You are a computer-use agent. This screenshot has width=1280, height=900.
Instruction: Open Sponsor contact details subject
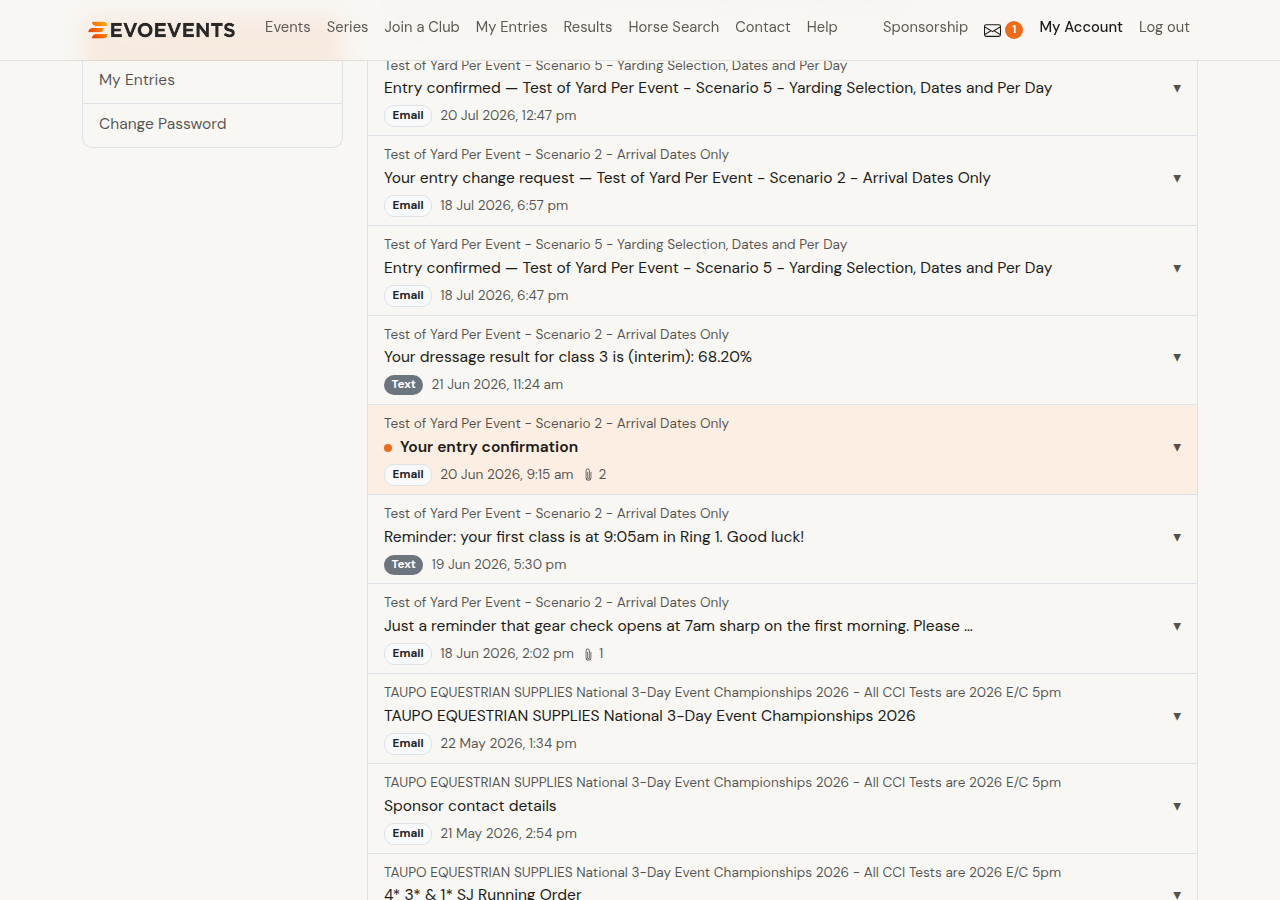(x=470, y=806)
